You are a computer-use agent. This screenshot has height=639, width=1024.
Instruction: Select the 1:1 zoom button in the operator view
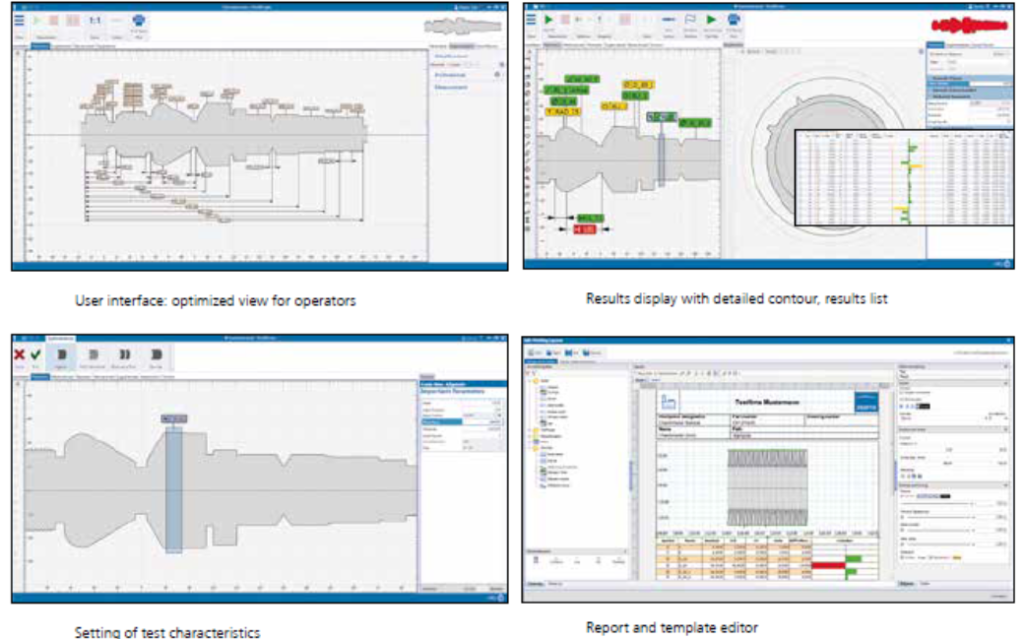[94, 20]
